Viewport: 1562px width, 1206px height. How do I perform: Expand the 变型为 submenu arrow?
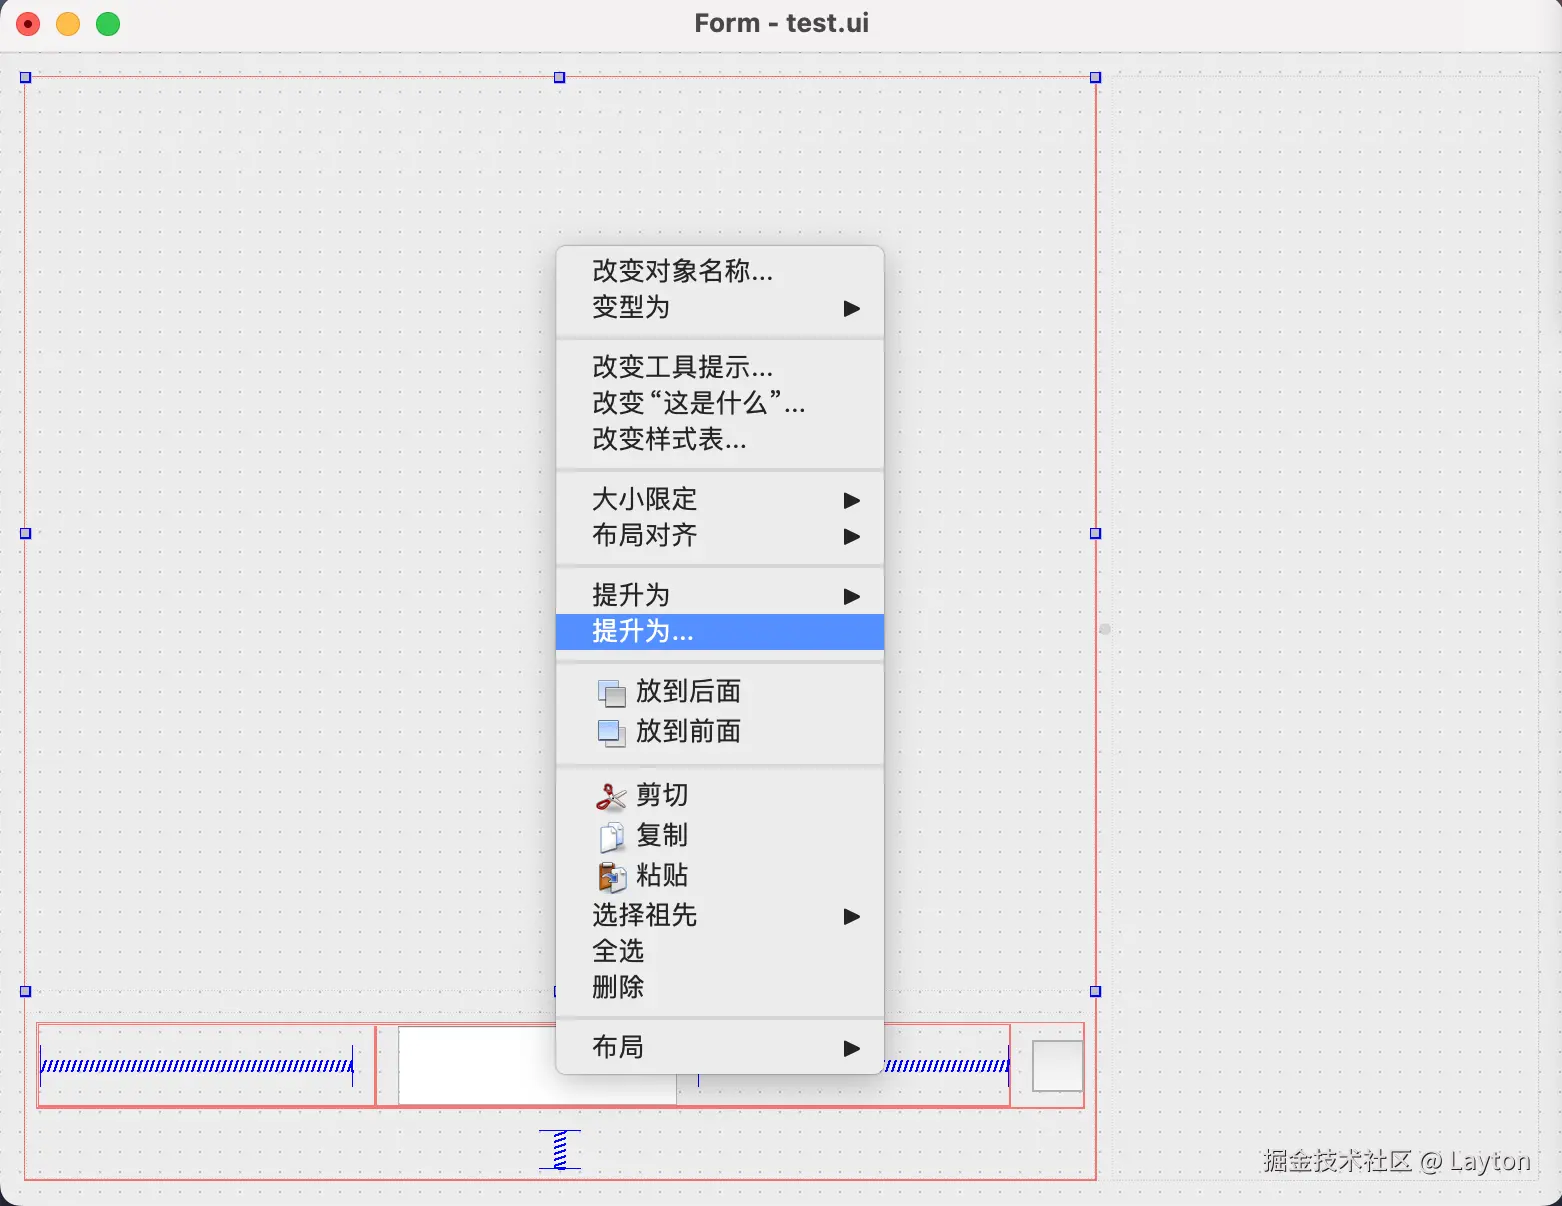coord(851,308)
